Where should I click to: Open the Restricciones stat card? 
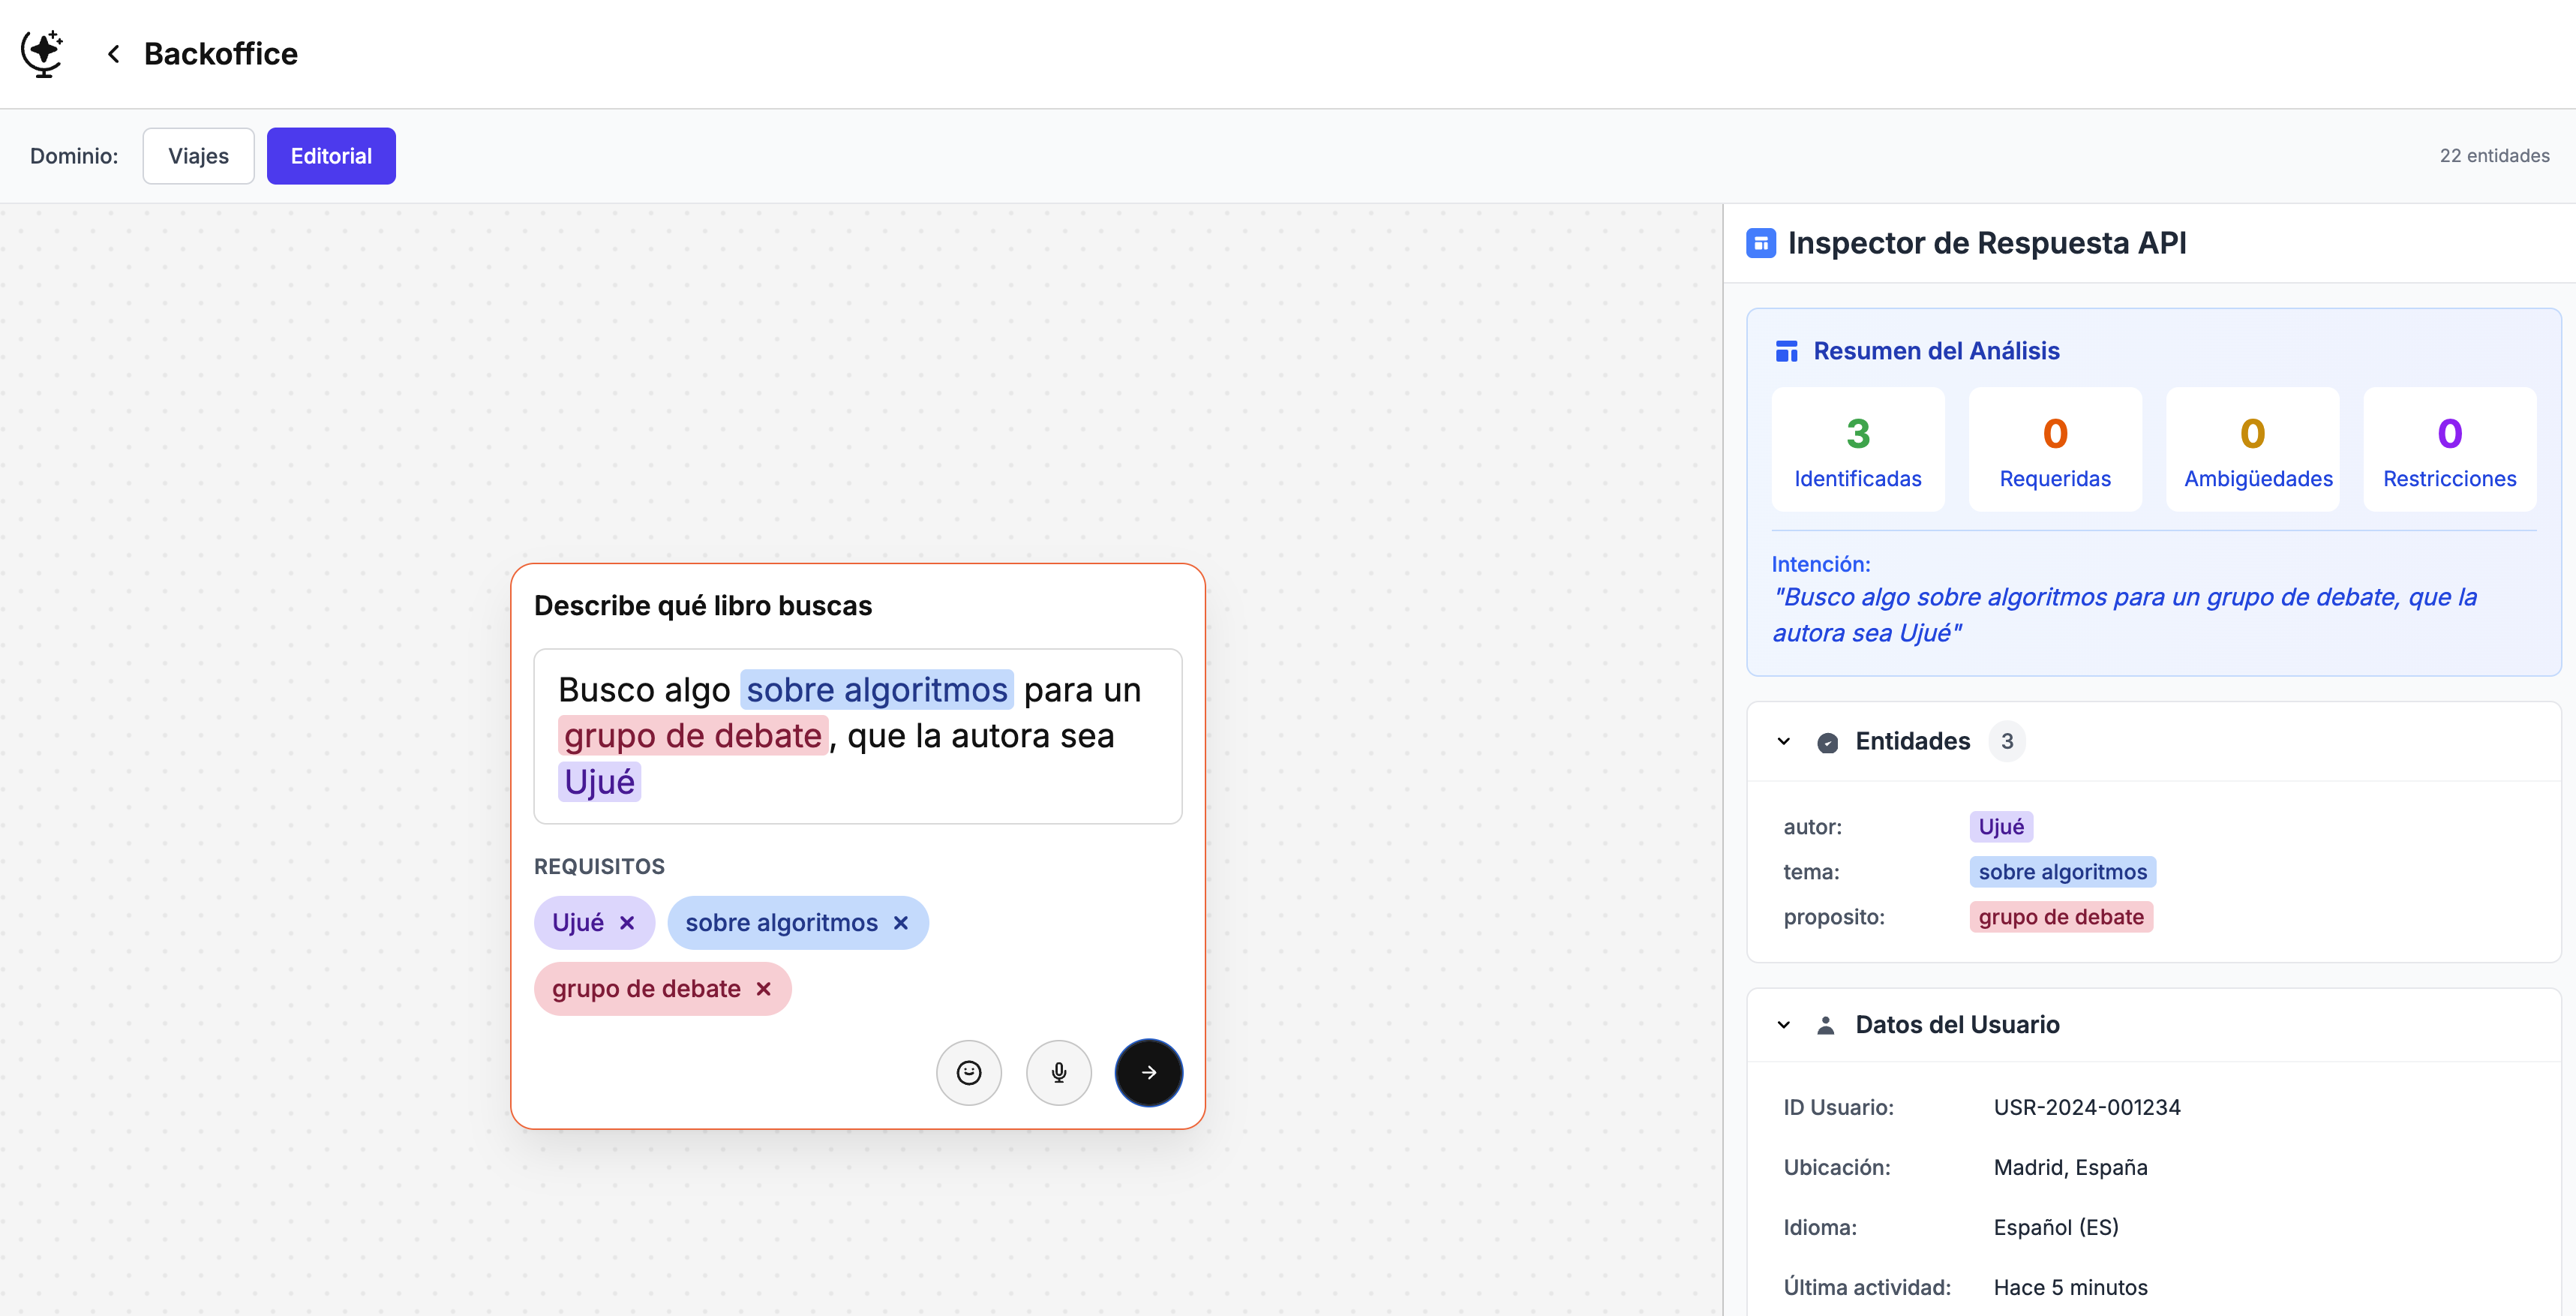(2449, 450)
